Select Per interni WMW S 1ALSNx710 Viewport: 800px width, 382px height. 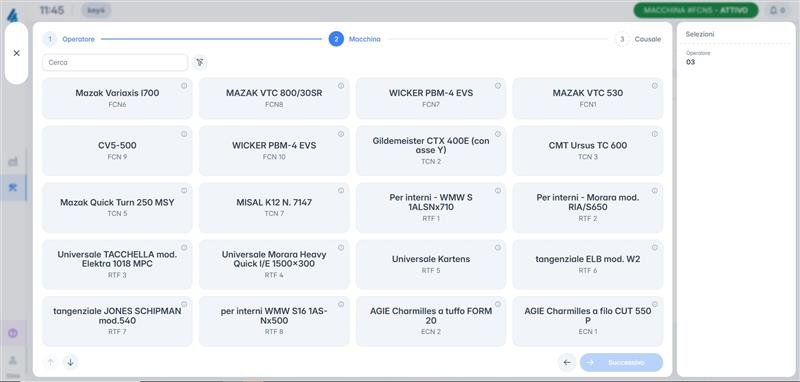431,208
